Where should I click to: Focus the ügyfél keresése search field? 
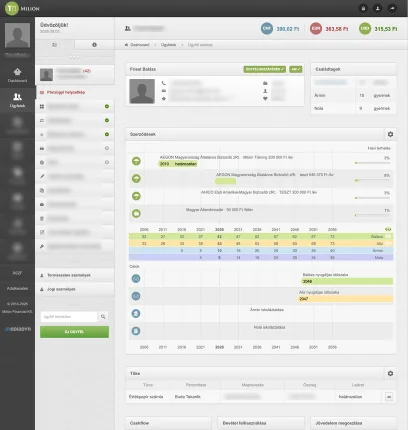coord(69,317)
